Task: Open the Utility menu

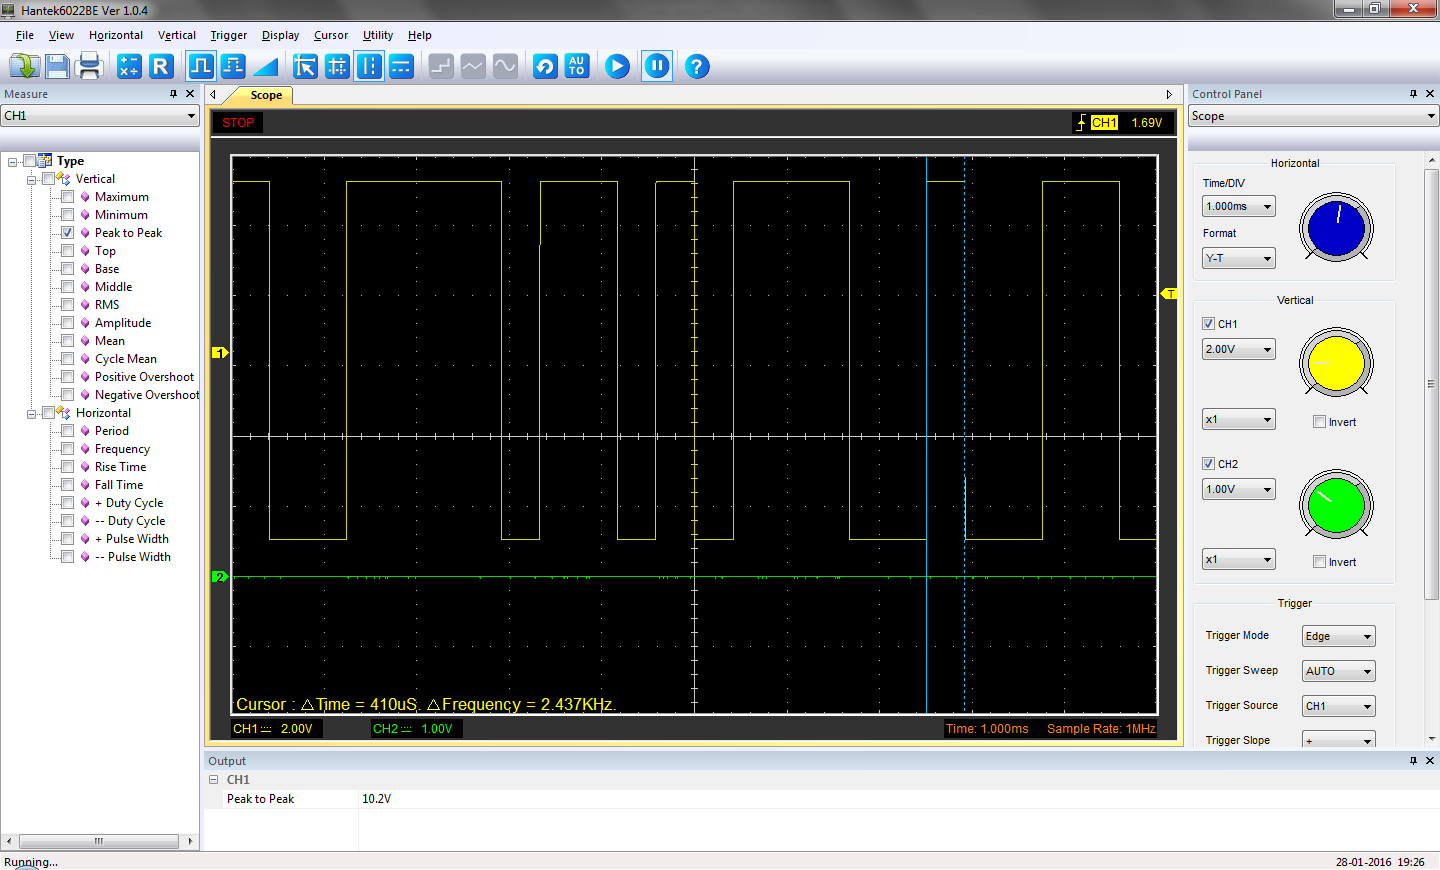Action: (x=377, y=35)
